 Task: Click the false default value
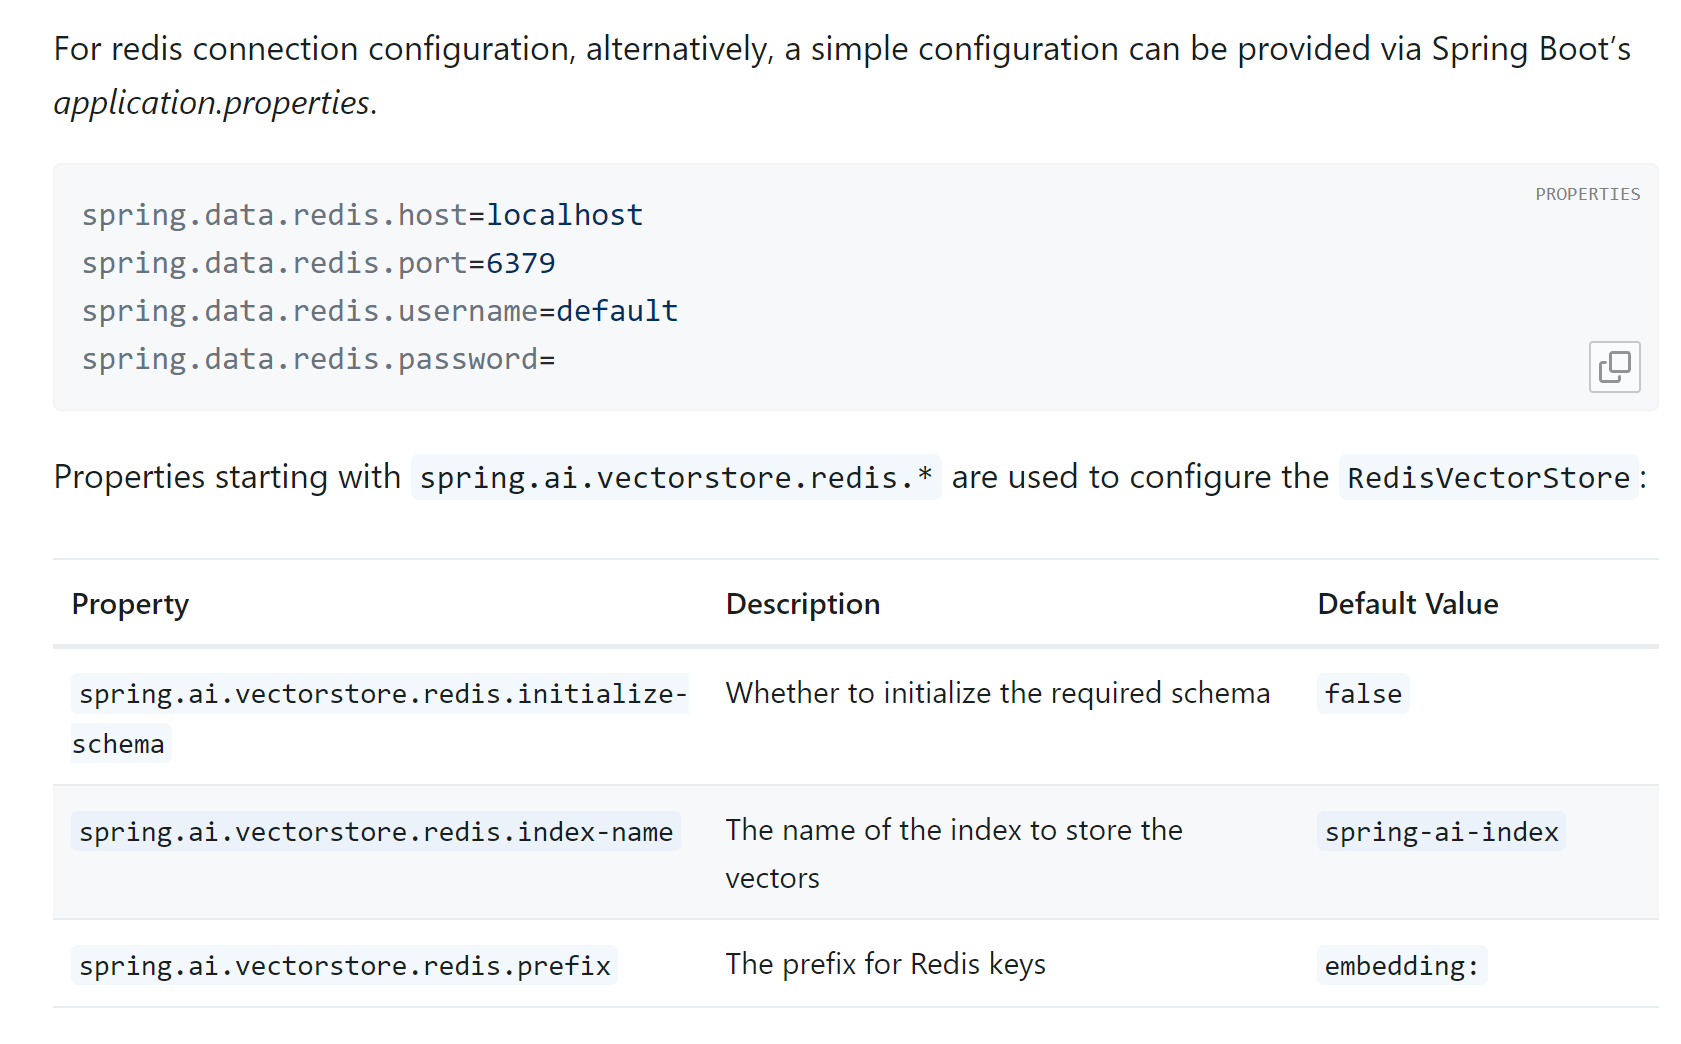1363,693
